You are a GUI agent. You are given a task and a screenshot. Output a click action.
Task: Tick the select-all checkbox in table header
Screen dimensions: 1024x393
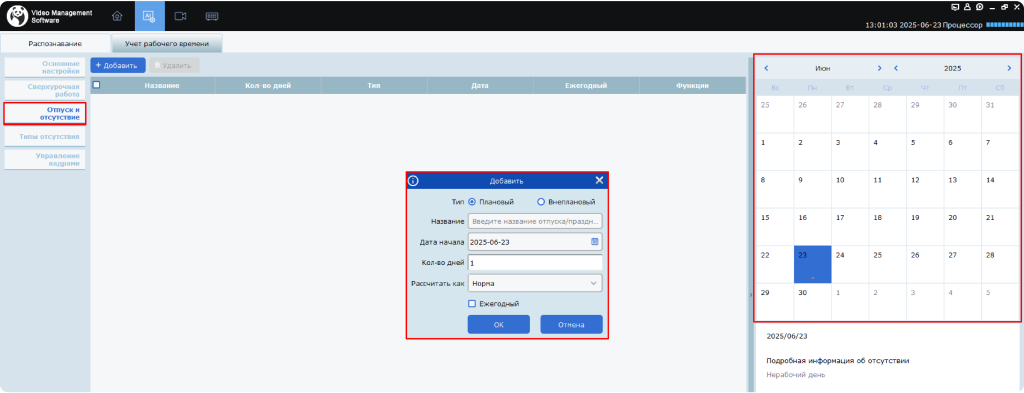(97, 85)
